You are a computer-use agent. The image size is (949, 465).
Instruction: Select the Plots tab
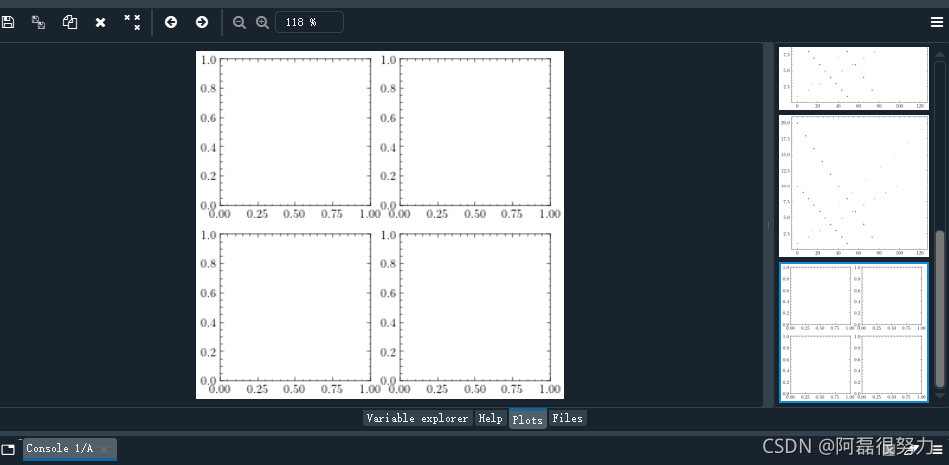527,419
